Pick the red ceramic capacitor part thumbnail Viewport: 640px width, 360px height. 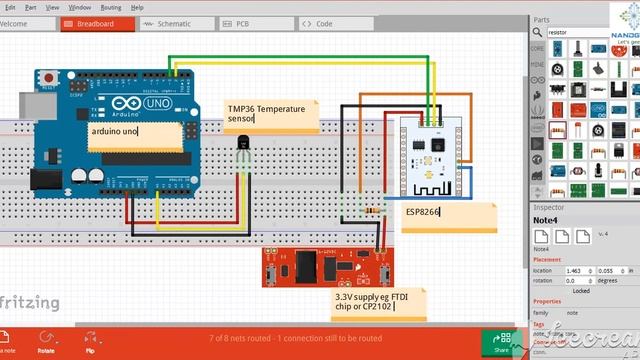(x=578, y=130)
